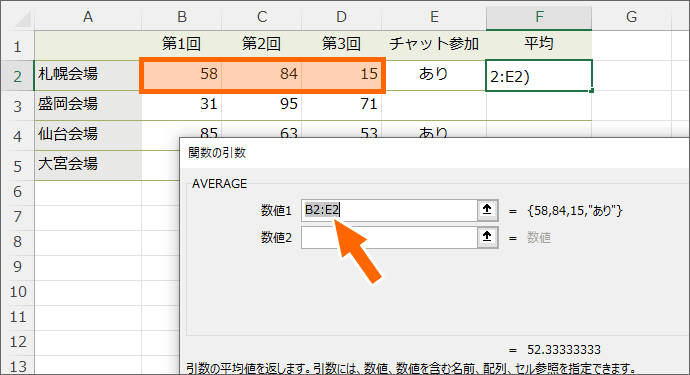Click cell with value 71
Screen dimensions: 690x375
coord(341,106)
